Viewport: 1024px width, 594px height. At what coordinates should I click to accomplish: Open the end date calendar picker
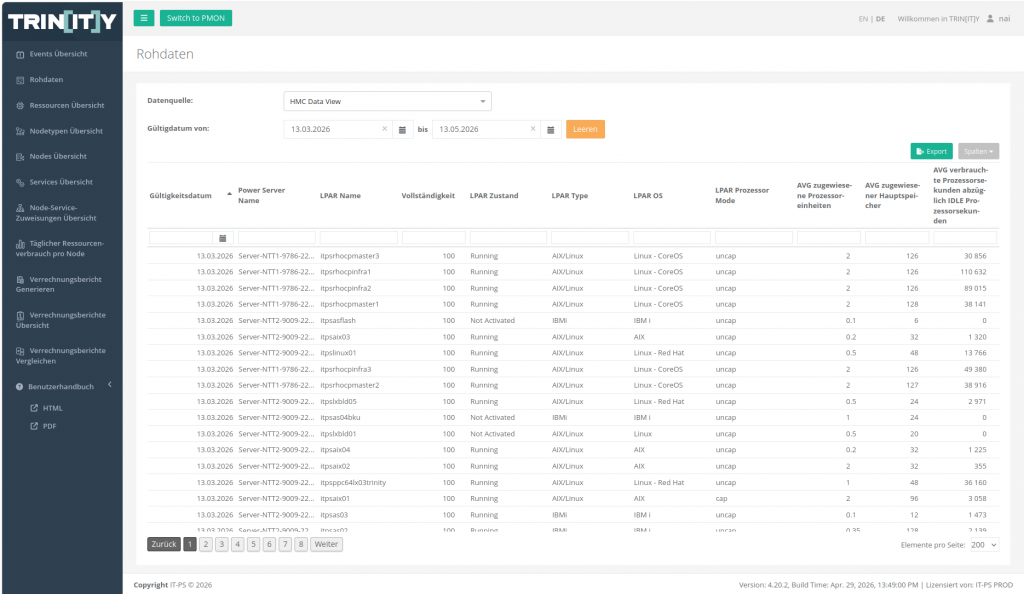(x=551, y=129)
